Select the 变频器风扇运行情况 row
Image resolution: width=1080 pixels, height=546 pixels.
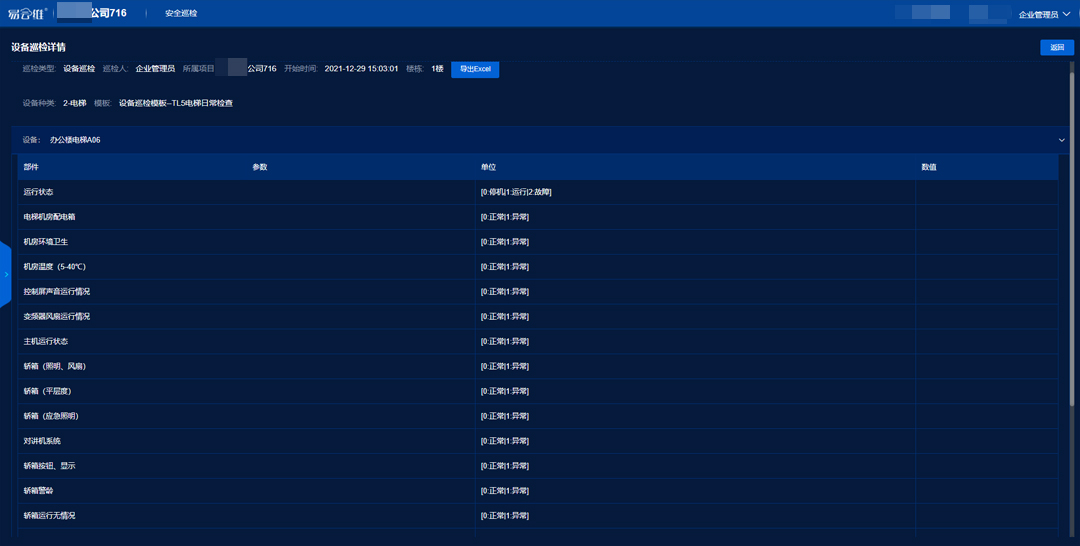pos(56,316)
